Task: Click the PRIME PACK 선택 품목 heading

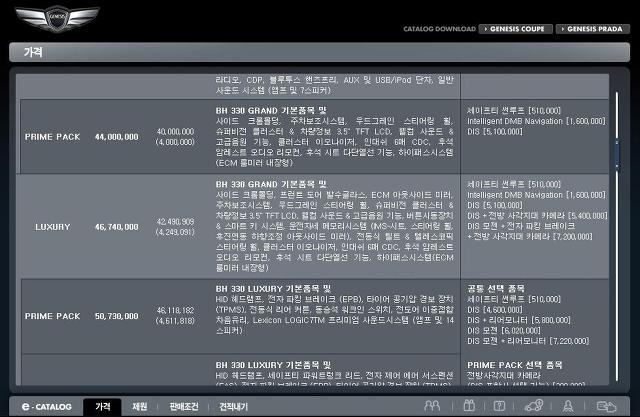Action: 515,365
